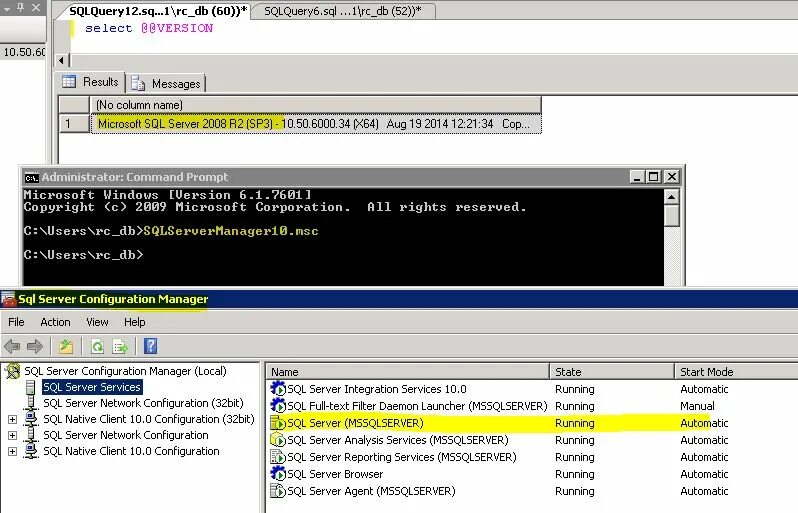Screen dimensions: 798x513
Task: Sort services by State column header
Action: [x=612, y=372]
